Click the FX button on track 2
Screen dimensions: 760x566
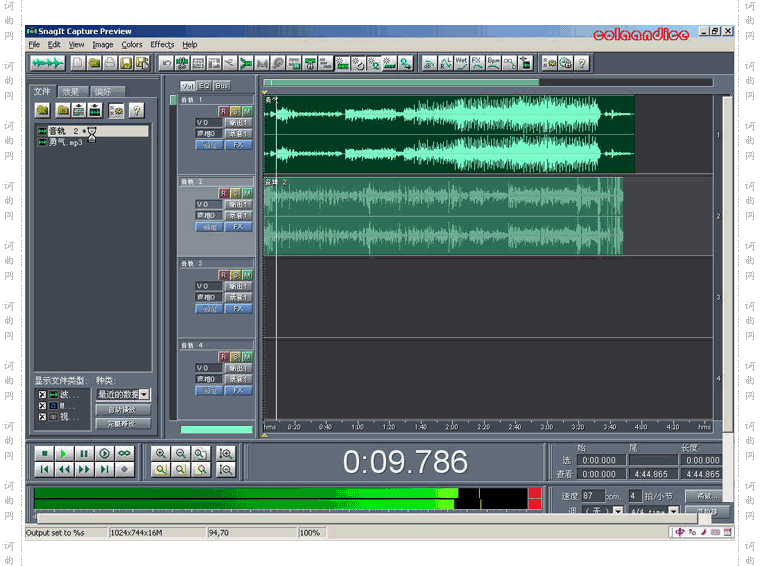[238, 227]
